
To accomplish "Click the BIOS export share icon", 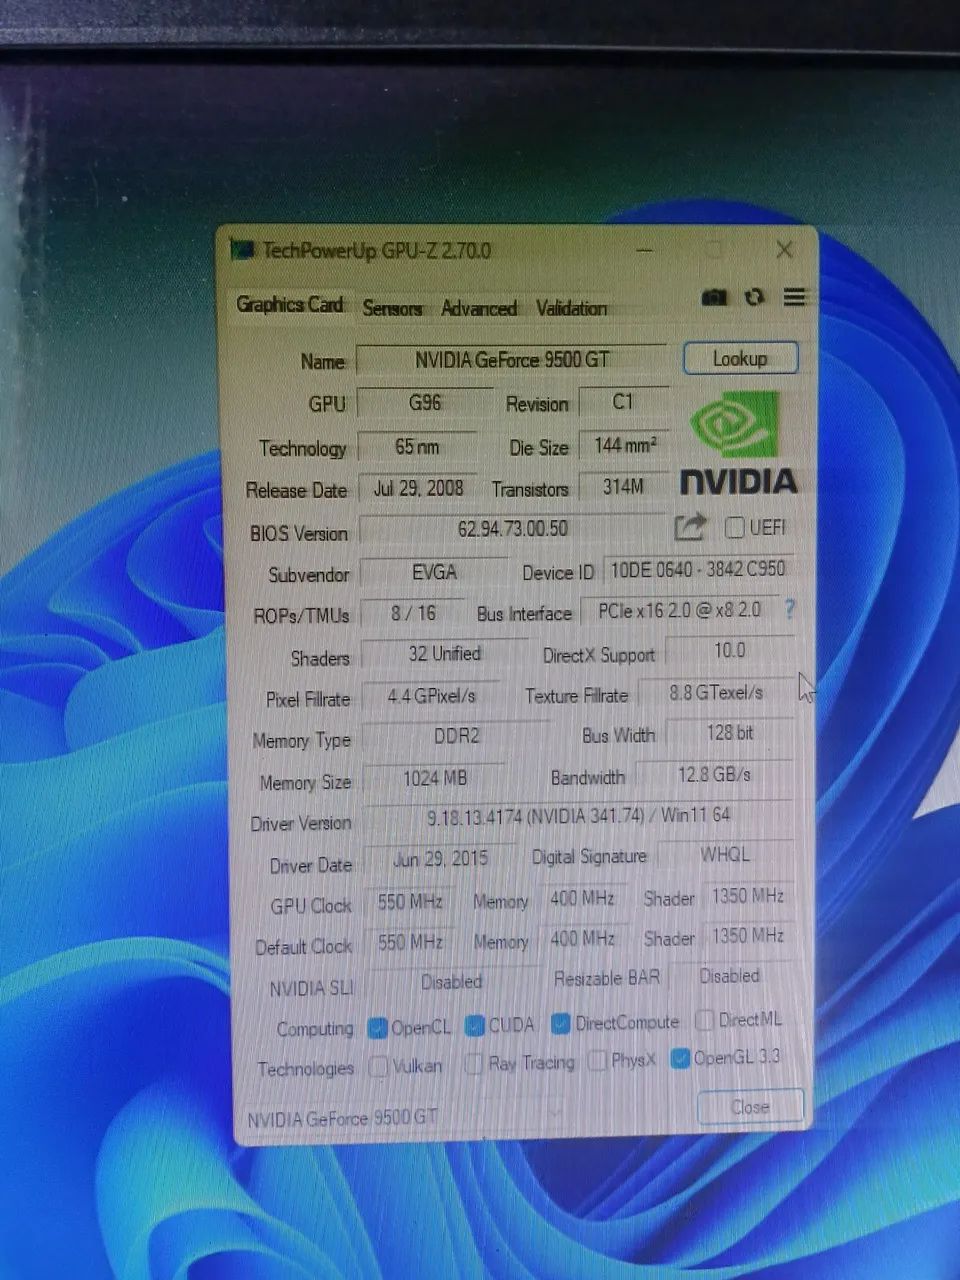I will coord(690,526).
